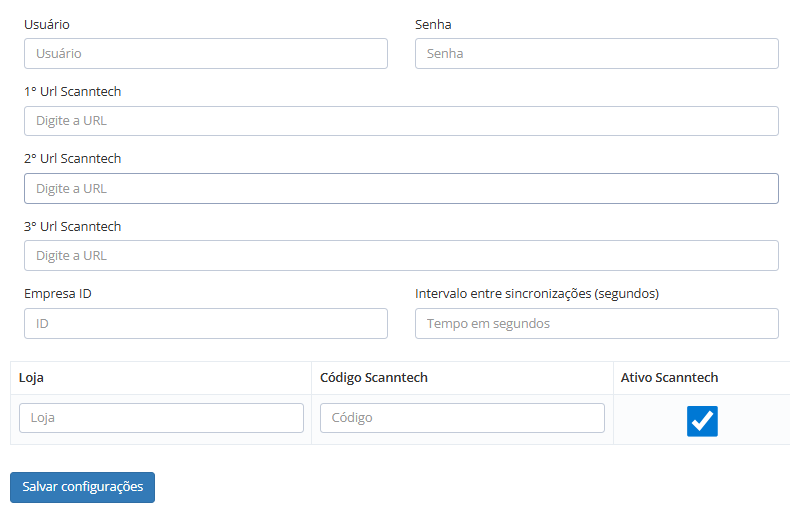Click the Loja column header
Viewport: 790px width, 519px height.
point(31,378)
